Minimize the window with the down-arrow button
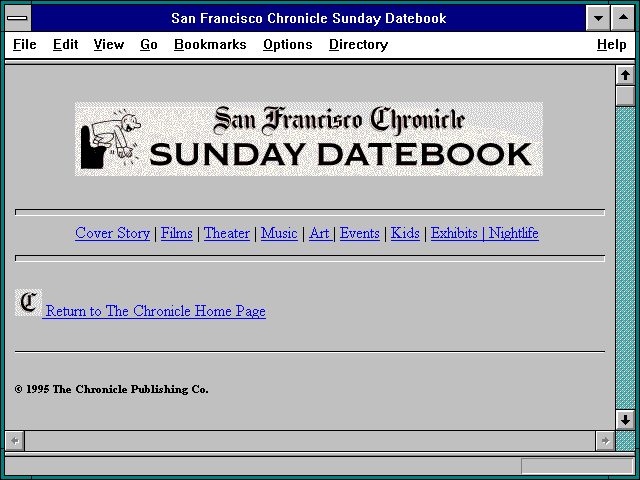The image size is (640, 480). [598, 18]
